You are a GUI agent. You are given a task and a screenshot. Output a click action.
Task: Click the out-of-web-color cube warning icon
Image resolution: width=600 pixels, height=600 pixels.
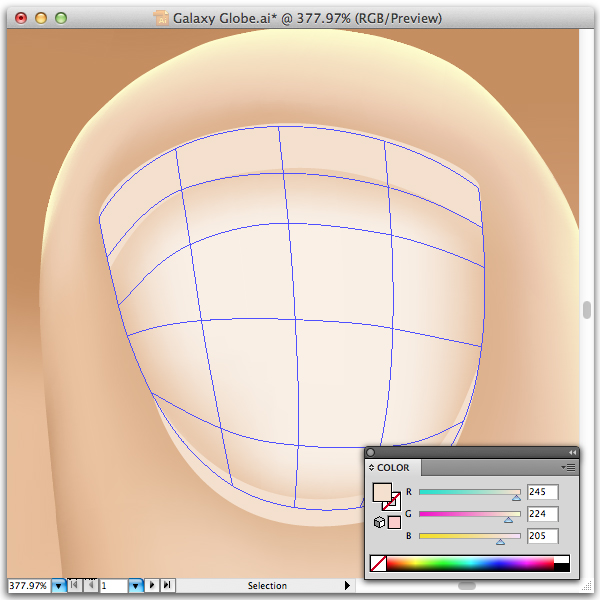point(379,522)
